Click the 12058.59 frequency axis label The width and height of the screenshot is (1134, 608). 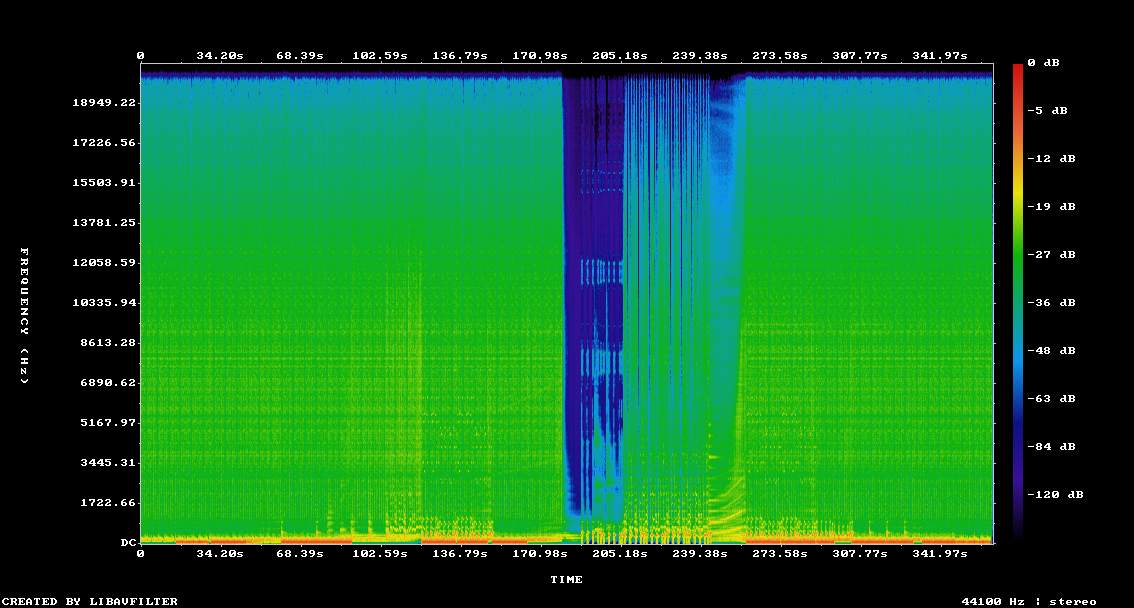coord(104,263)
